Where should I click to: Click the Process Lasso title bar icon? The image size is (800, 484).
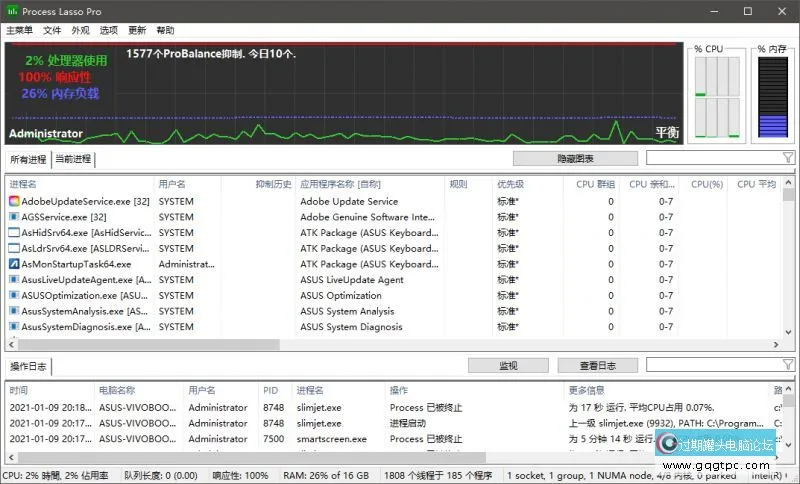[x=11, y=10]
